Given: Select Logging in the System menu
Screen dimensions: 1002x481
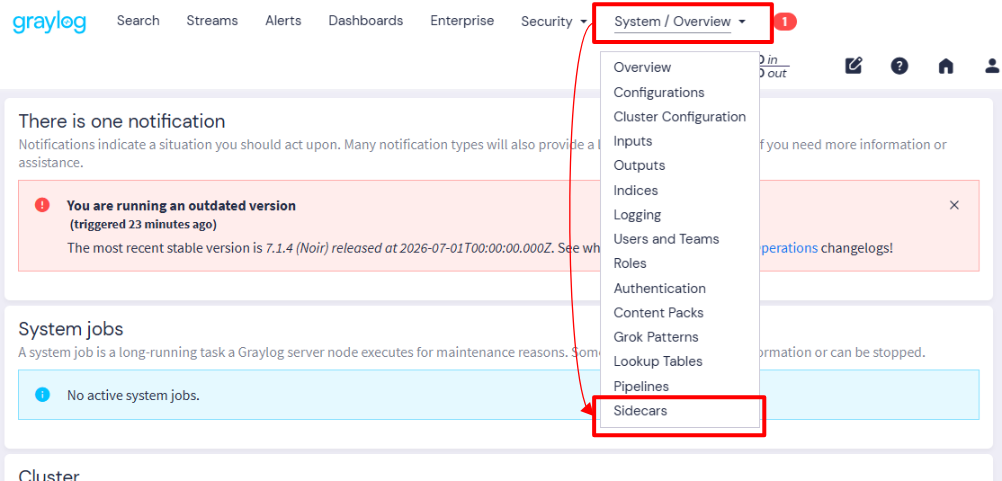Looking at the screenshot, I should pos(637,215).
